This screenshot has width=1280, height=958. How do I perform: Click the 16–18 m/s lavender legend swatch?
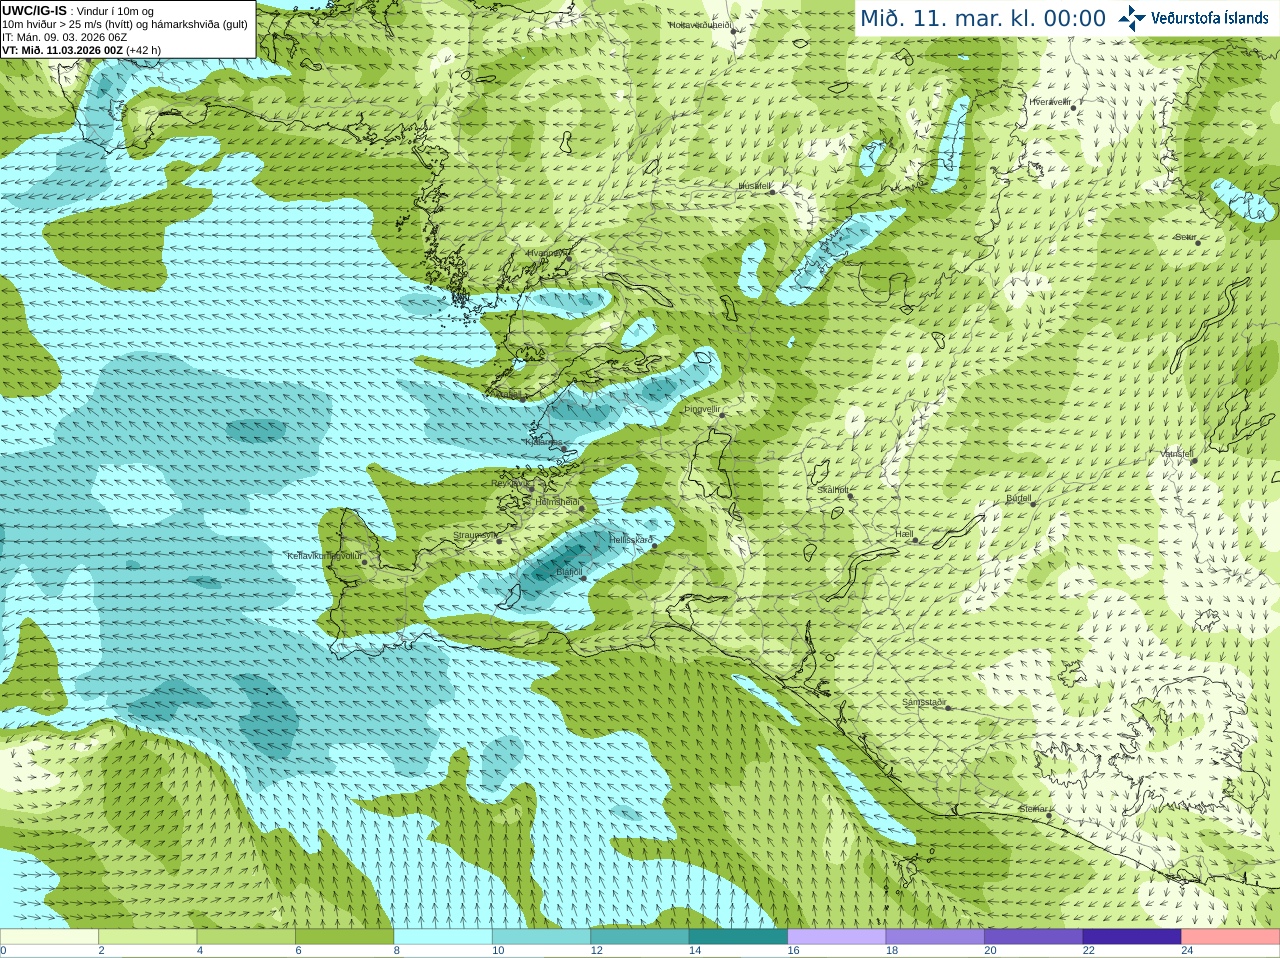[837, 937]
